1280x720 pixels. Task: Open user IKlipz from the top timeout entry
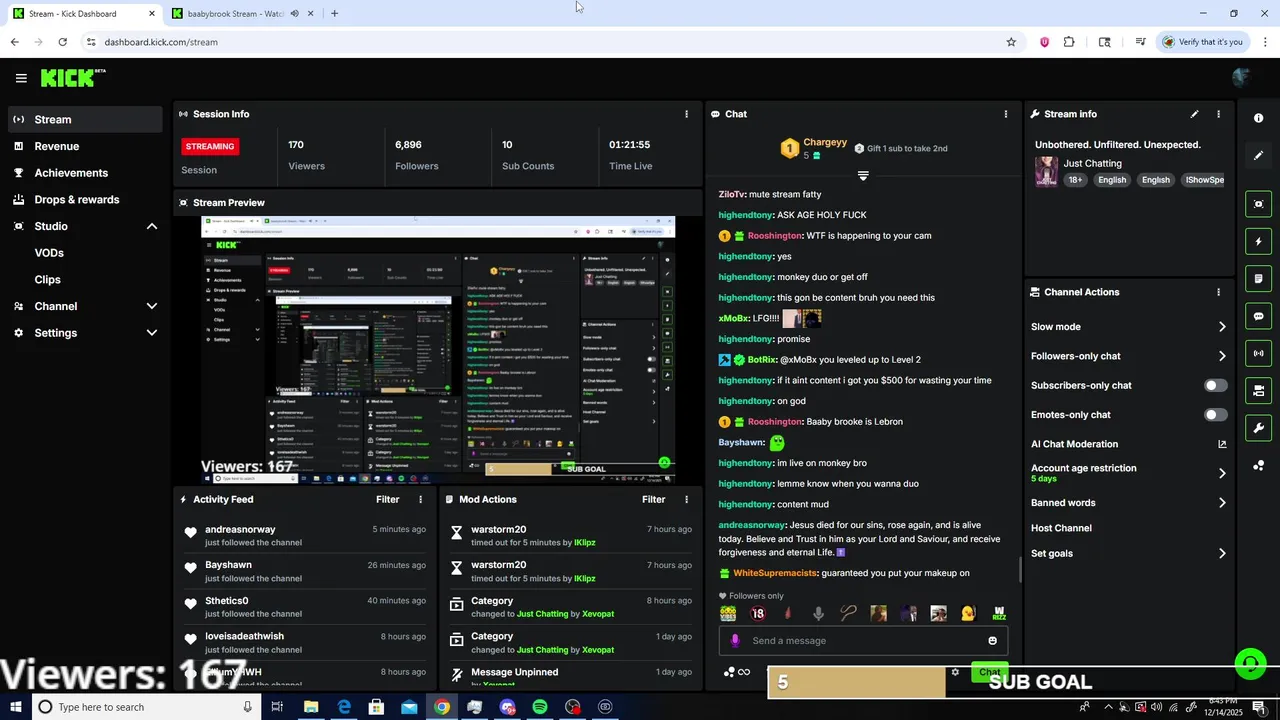pyautogui.click(x=585, y=543)
